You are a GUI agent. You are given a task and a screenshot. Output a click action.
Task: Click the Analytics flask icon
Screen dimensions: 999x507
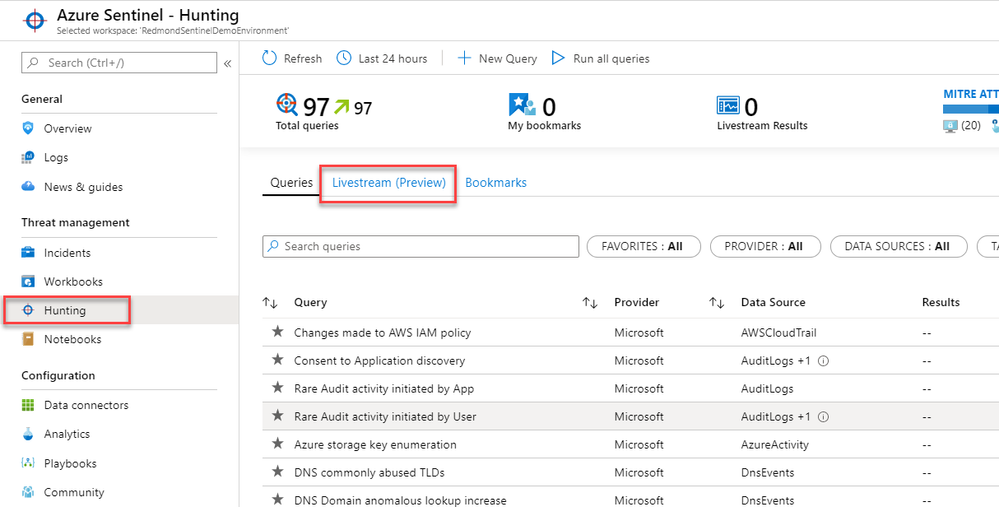[27, 434]
